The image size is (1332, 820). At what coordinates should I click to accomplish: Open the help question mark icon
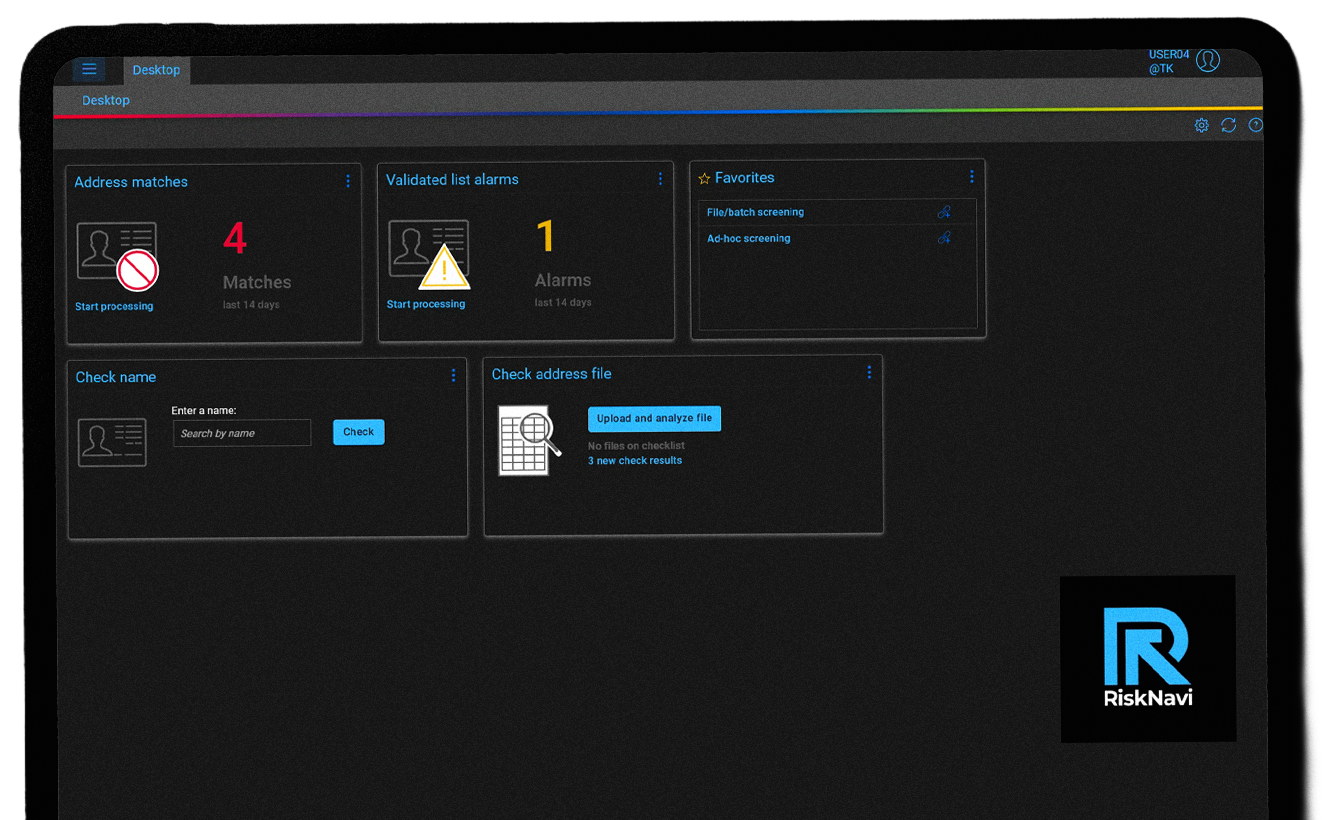(1256, 125)
